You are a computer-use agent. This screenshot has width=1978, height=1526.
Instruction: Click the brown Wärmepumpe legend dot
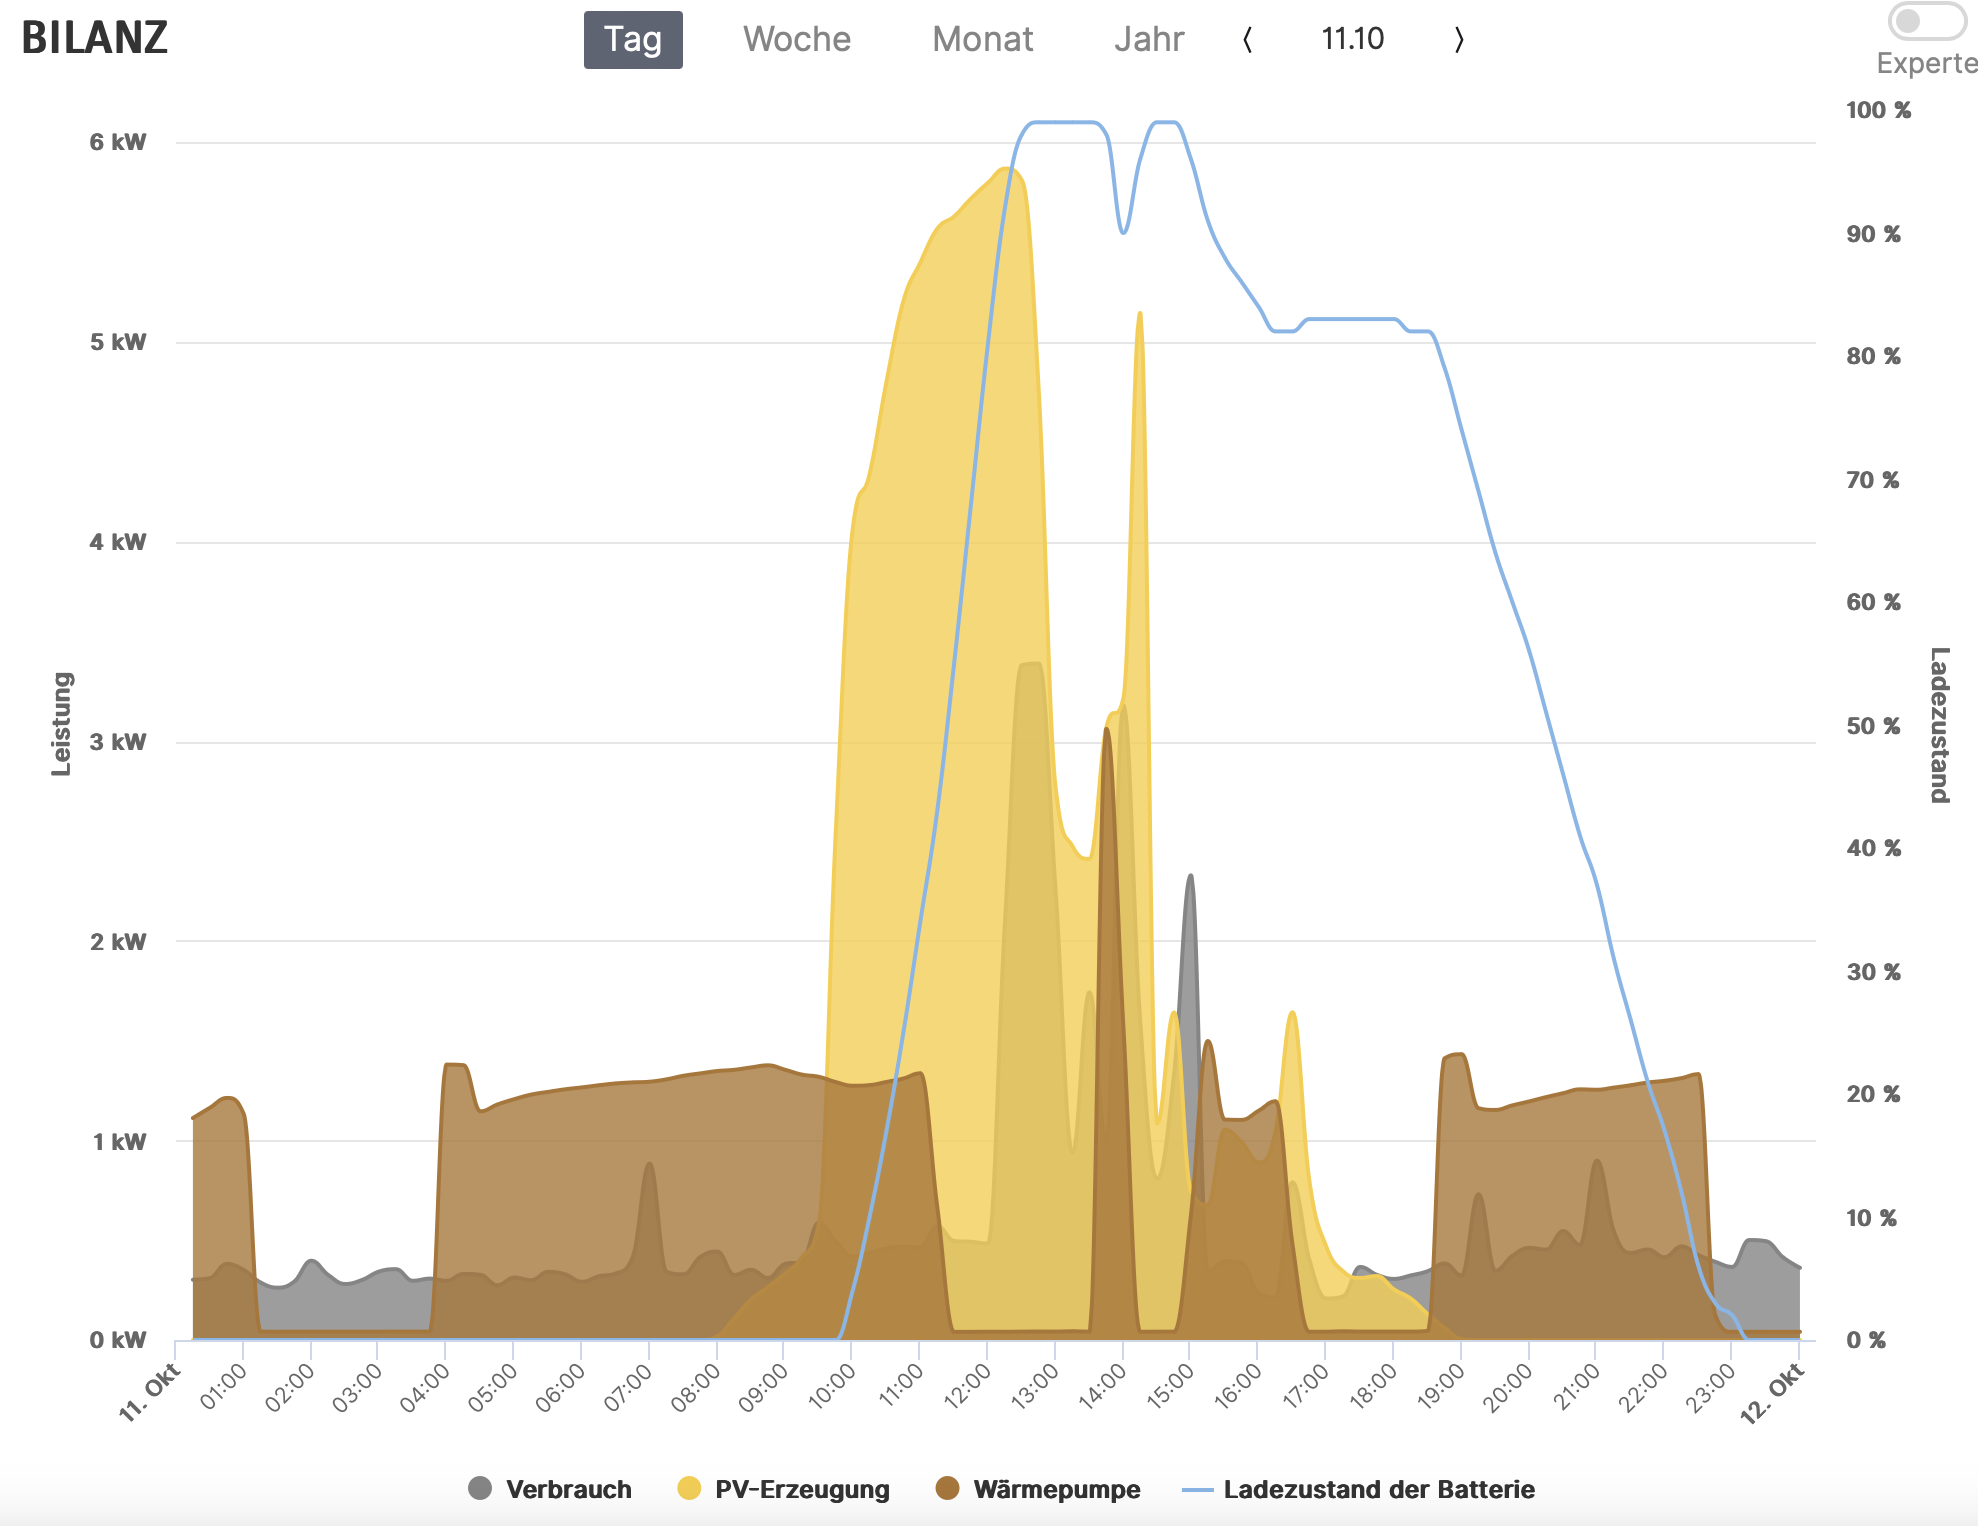947,1488
